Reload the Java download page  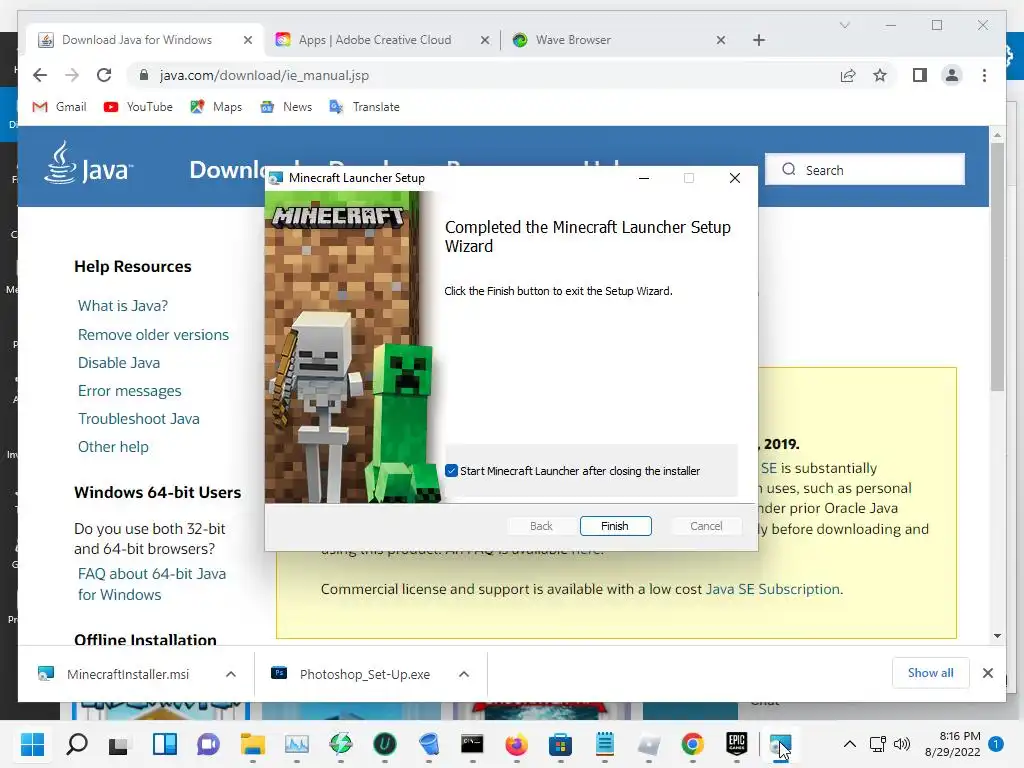click(x=104, y=75)
